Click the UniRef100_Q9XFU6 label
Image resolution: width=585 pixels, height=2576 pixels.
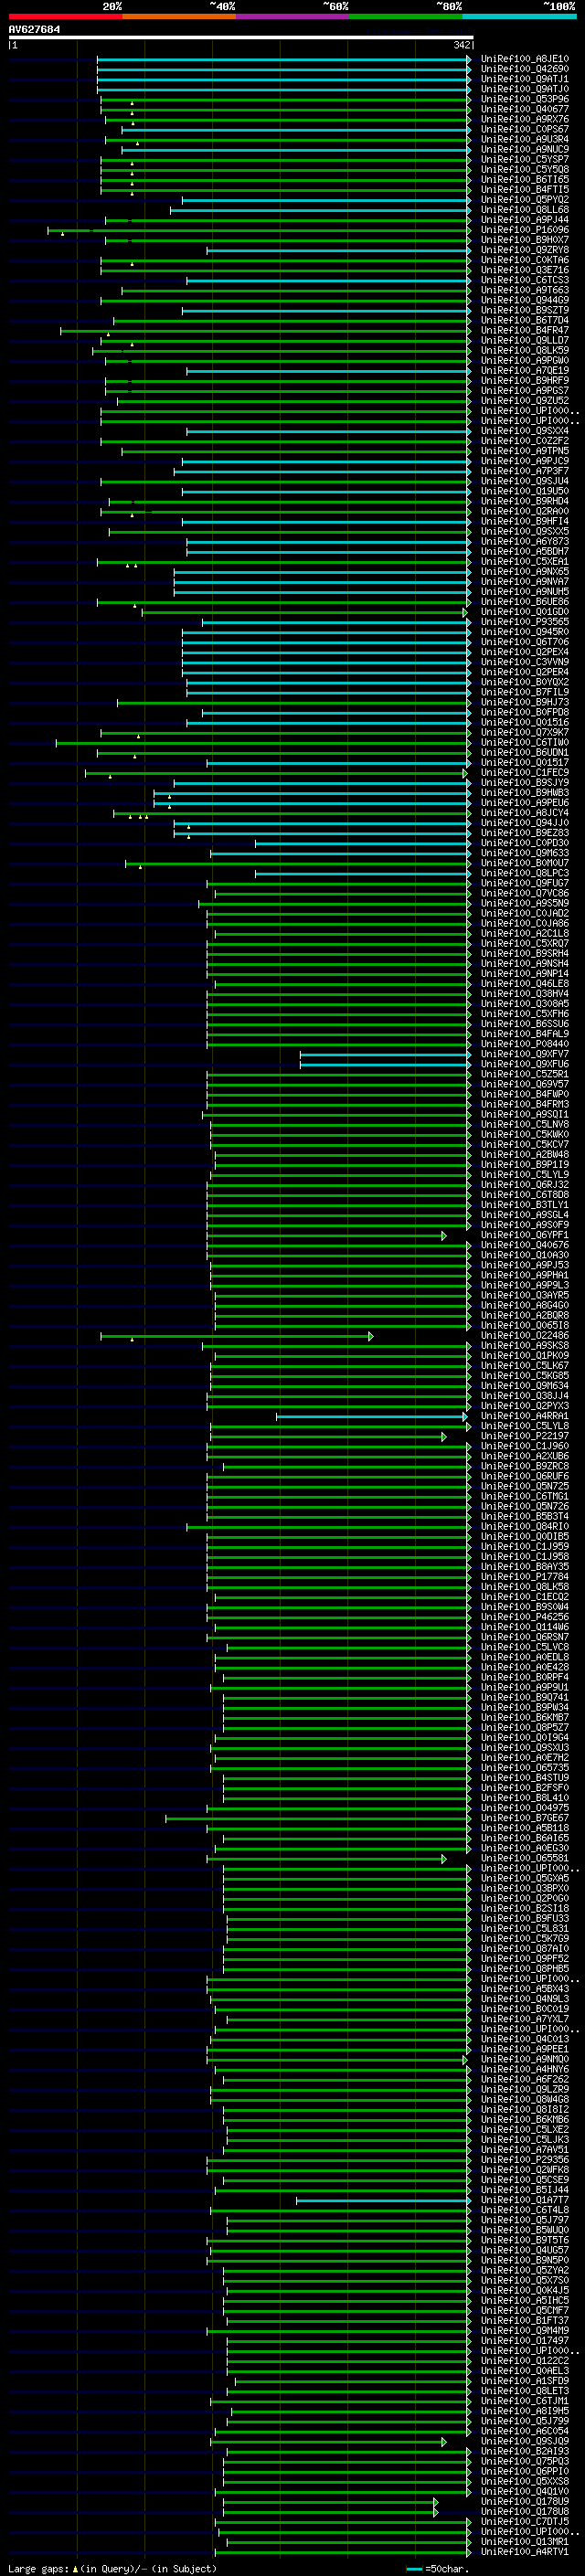coord(525,1064)
